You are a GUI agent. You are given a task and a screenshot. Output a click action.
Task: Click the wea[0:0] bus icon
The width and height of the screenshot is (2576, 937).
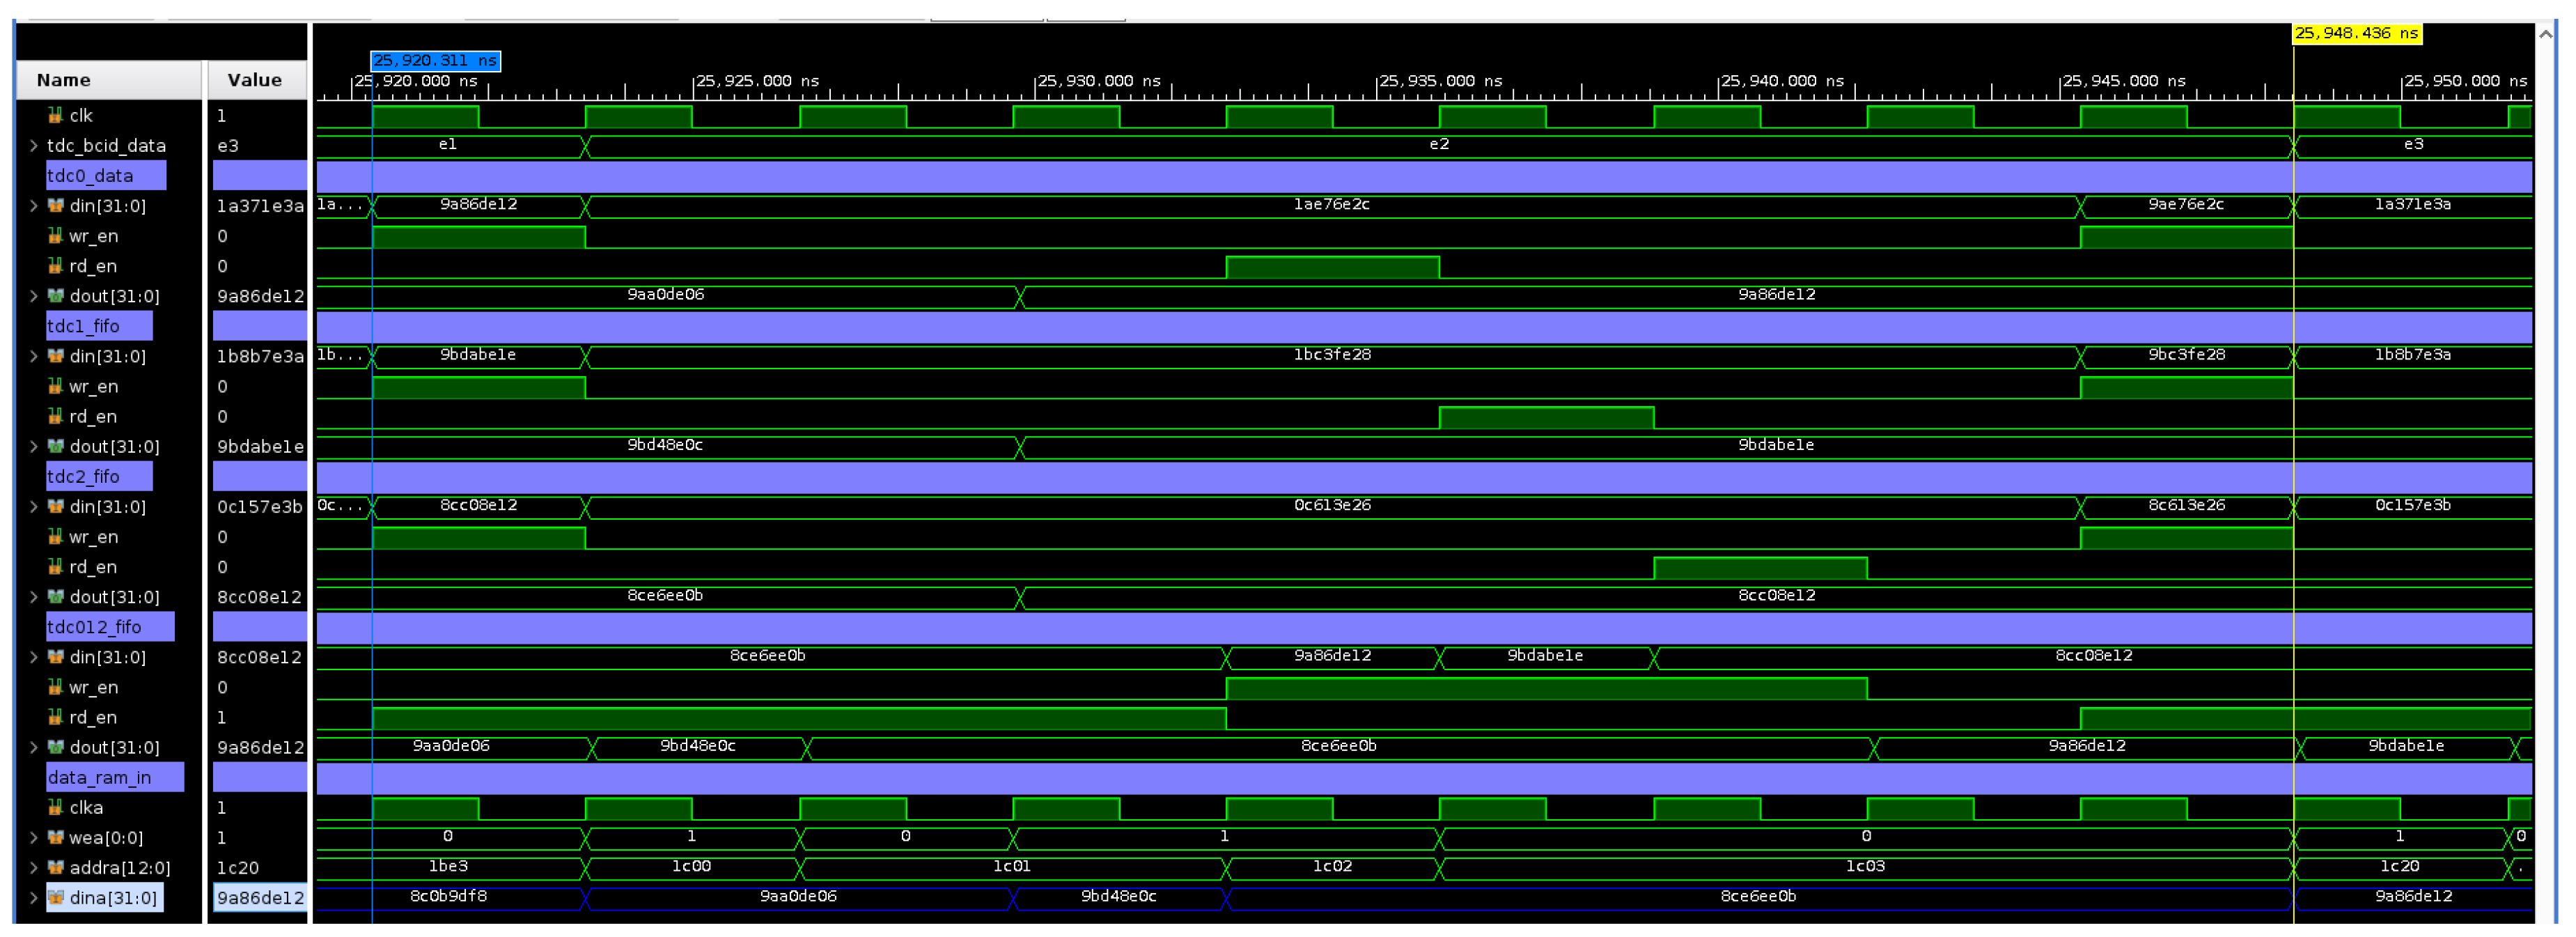click(x=55, y=838)
